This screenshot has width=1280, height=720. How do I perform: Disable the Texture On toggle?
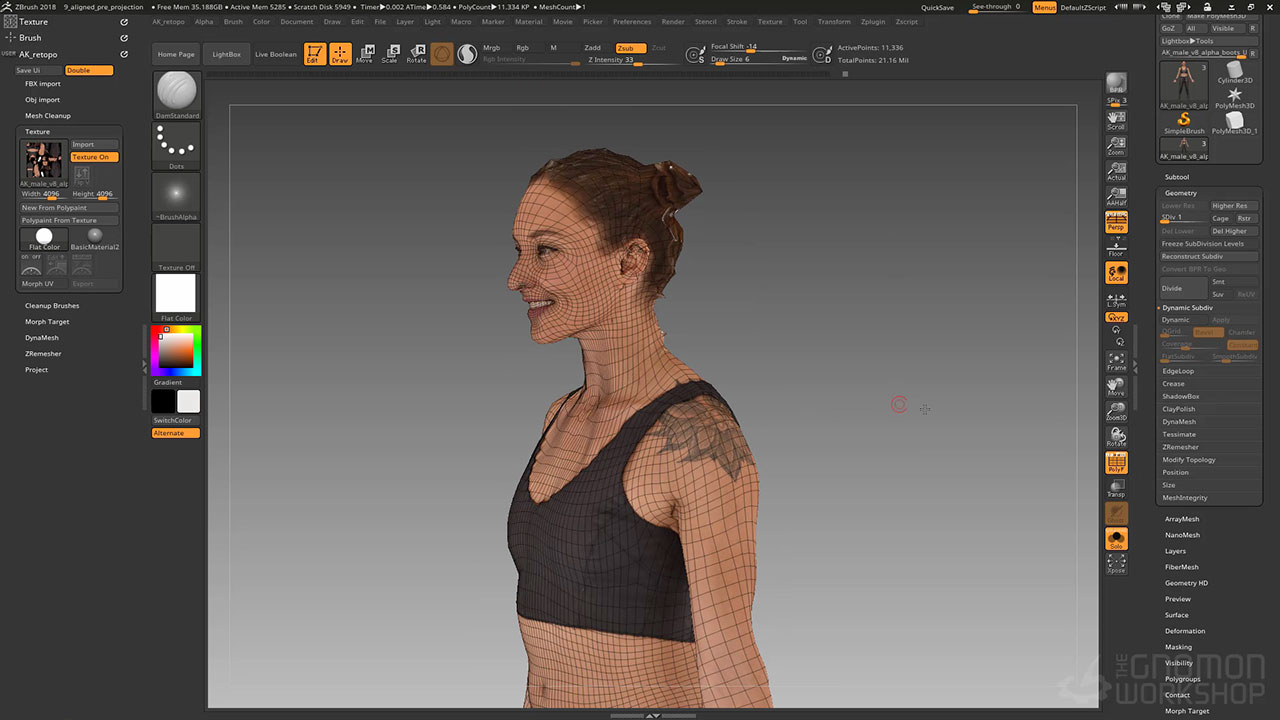coord(94,157)
